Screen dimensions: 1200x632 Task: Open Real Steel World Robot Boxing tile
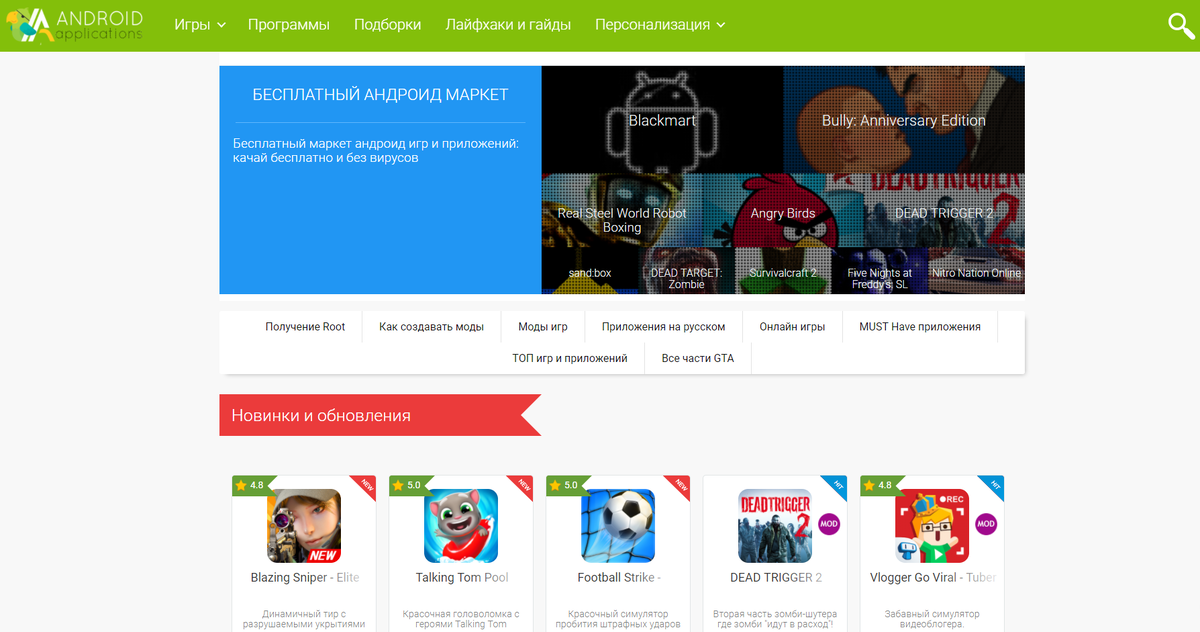[x=622, y=210]
